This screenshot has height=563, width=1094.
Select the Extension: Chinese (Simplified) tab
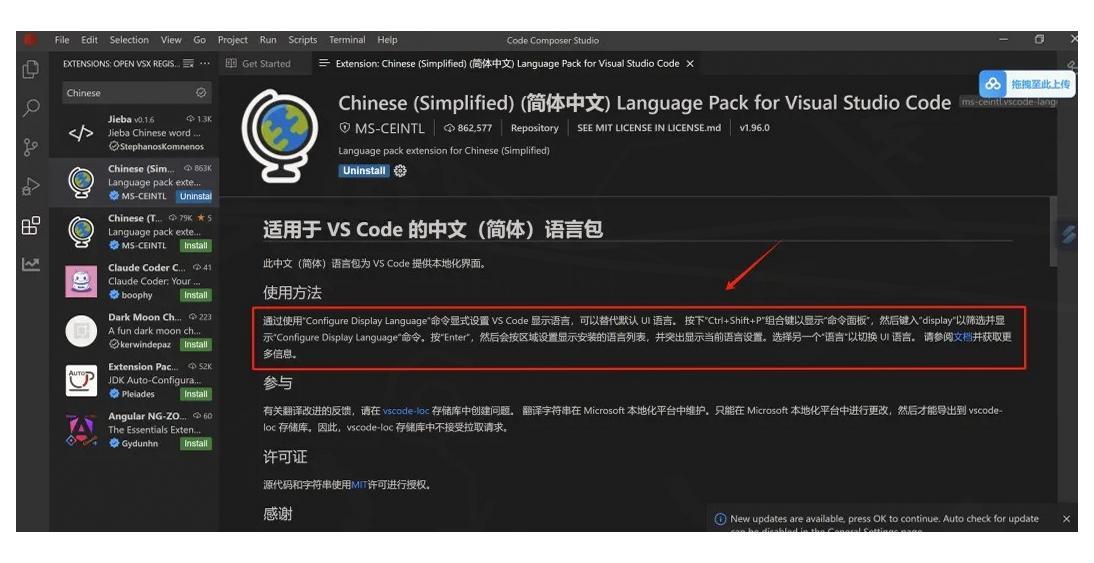[x=507, y=63]
